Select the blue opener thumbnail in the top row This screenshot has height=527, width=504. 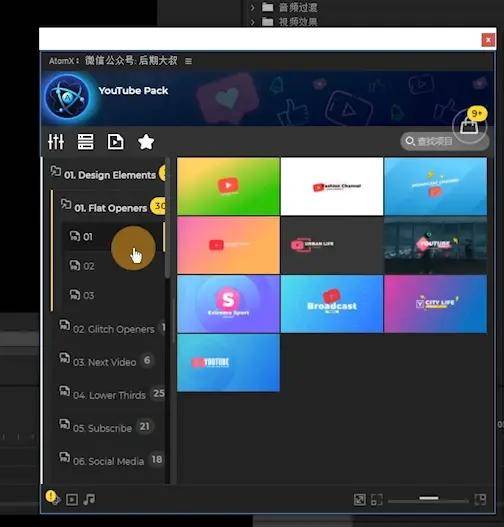[435, 187]
